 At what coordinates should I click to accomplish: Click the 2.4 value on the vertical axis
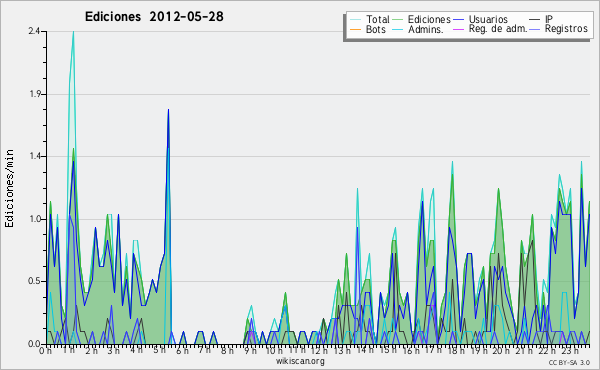34,31
